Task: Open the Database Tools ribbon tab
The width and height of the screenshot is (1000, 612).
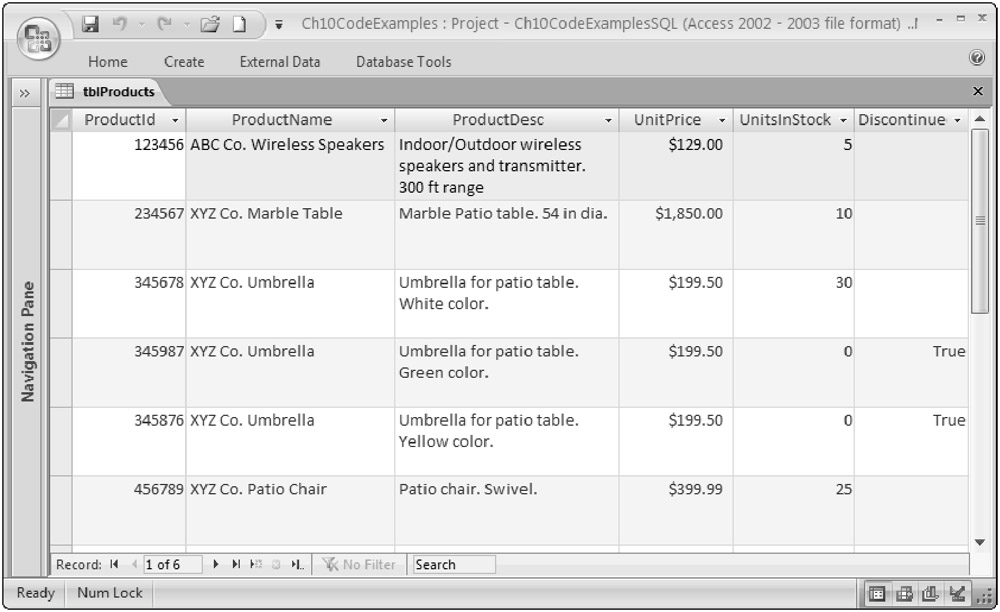Action: 403,62
